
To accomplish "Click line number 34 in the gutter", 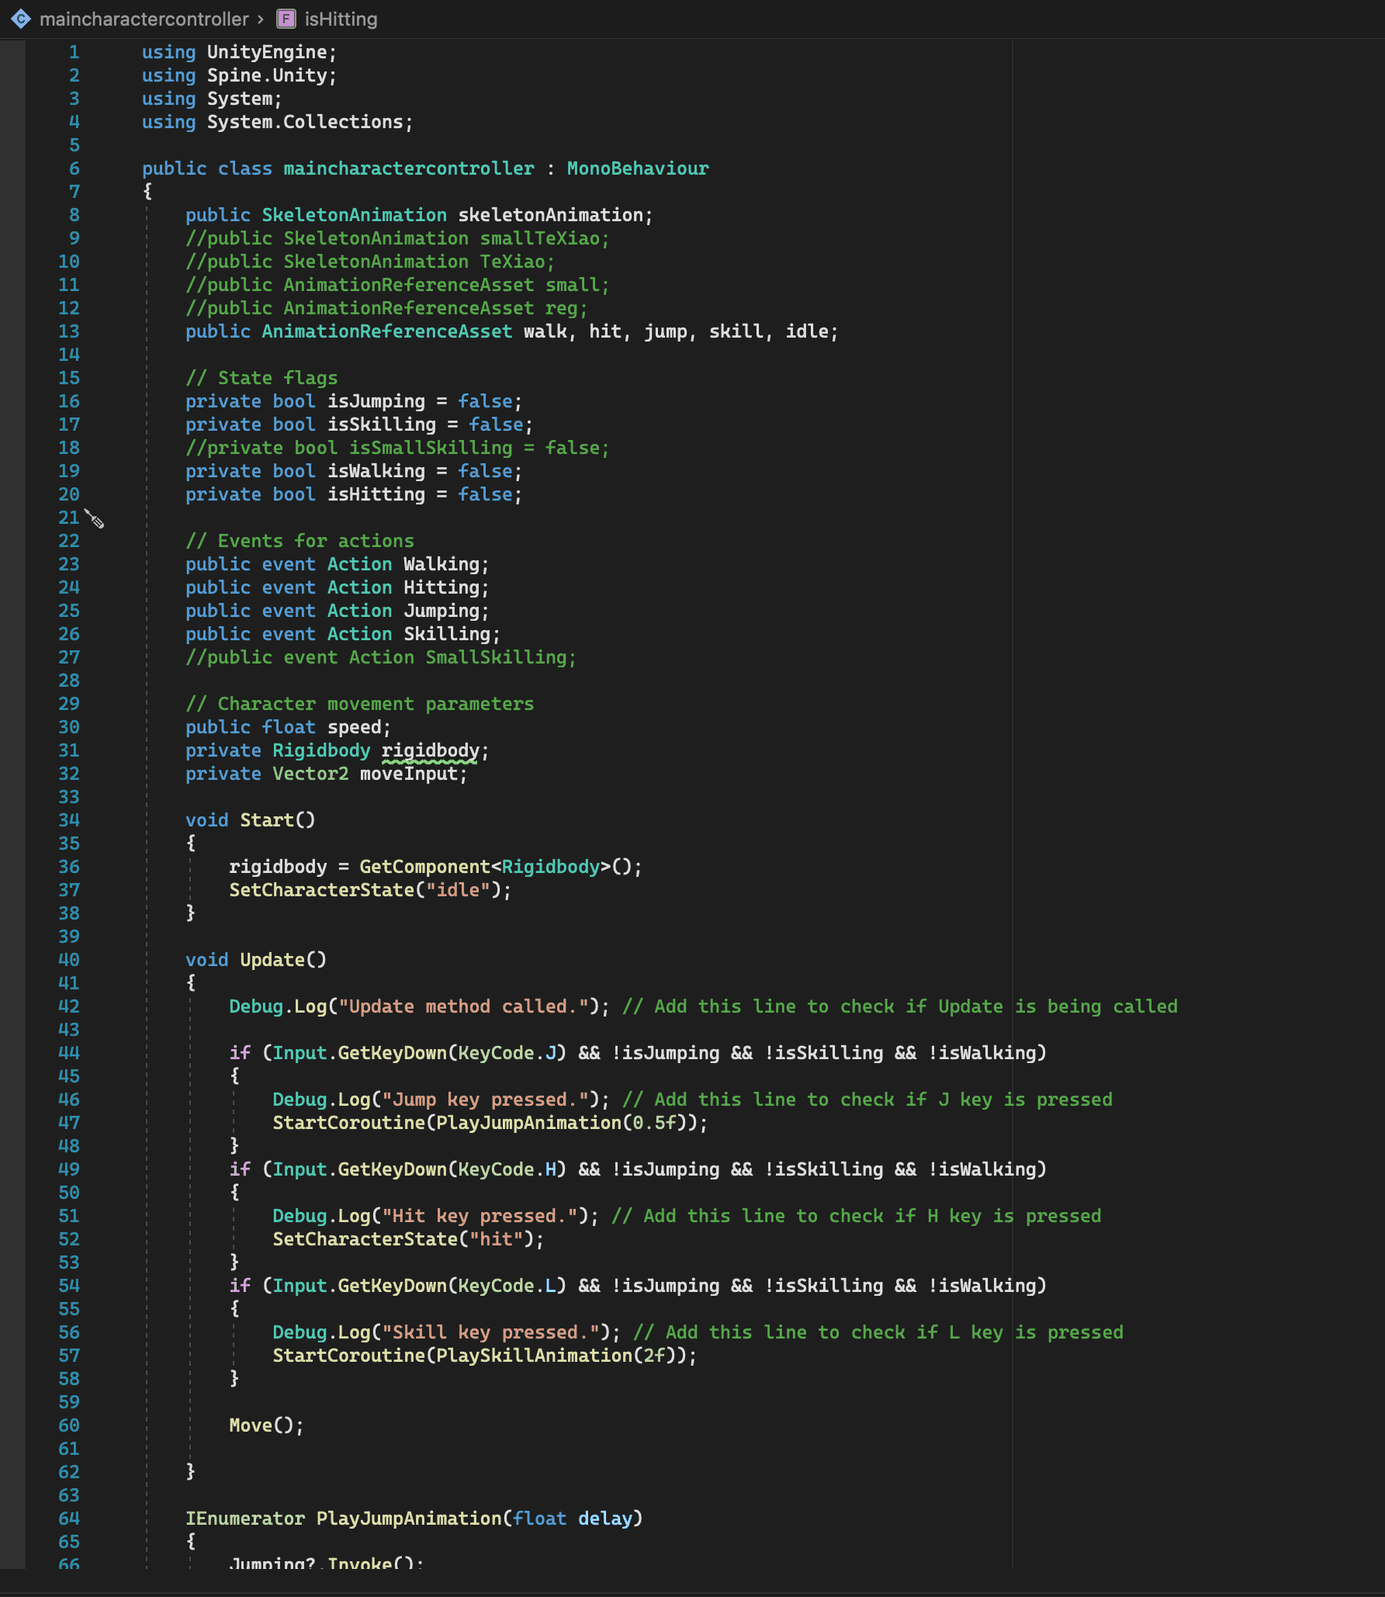I will (68, 820).
